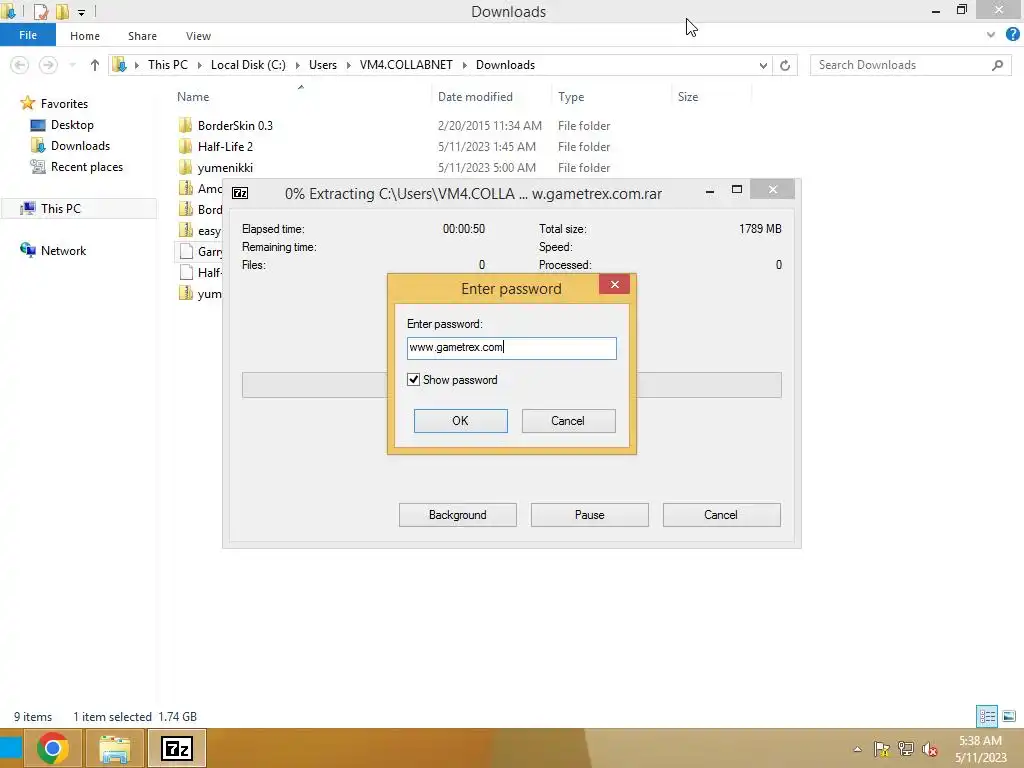Show hidden system tray icons
Viewport: 1024px width, 768px height.
pyautogui.click(x=857, y=749)
